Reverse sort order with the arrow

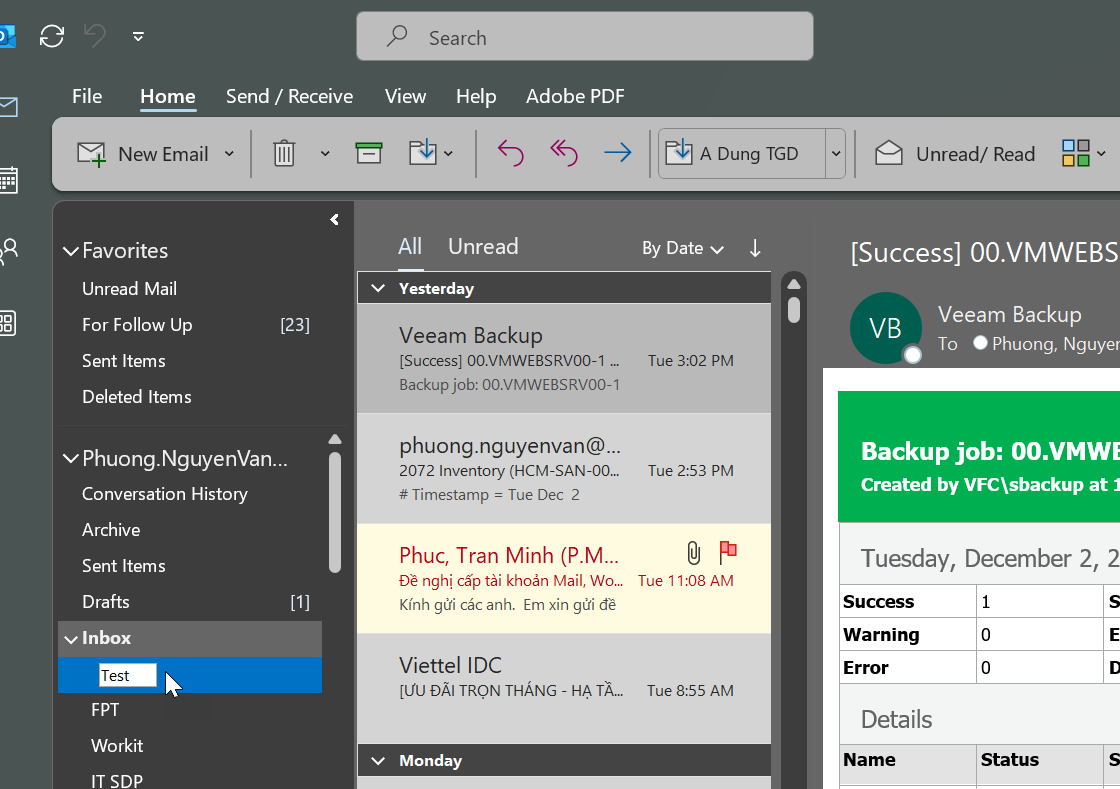click(x=755, y=248)
